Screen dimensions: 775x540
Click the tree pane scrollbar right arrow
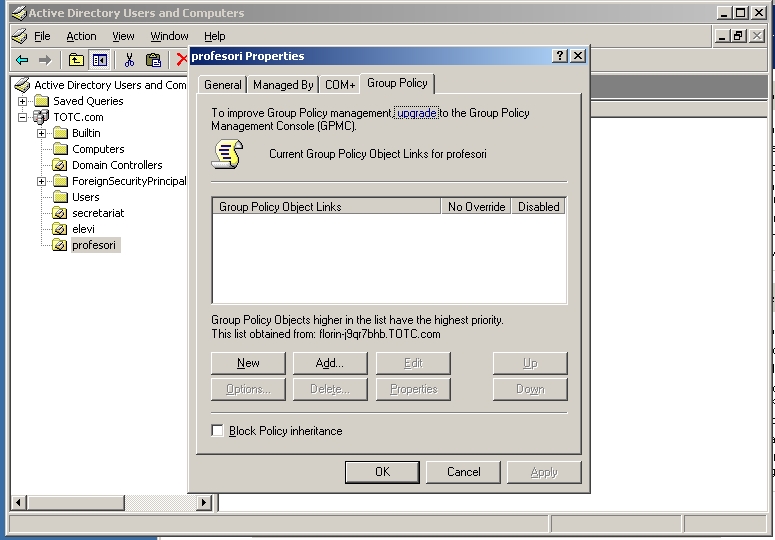[204, 502]
